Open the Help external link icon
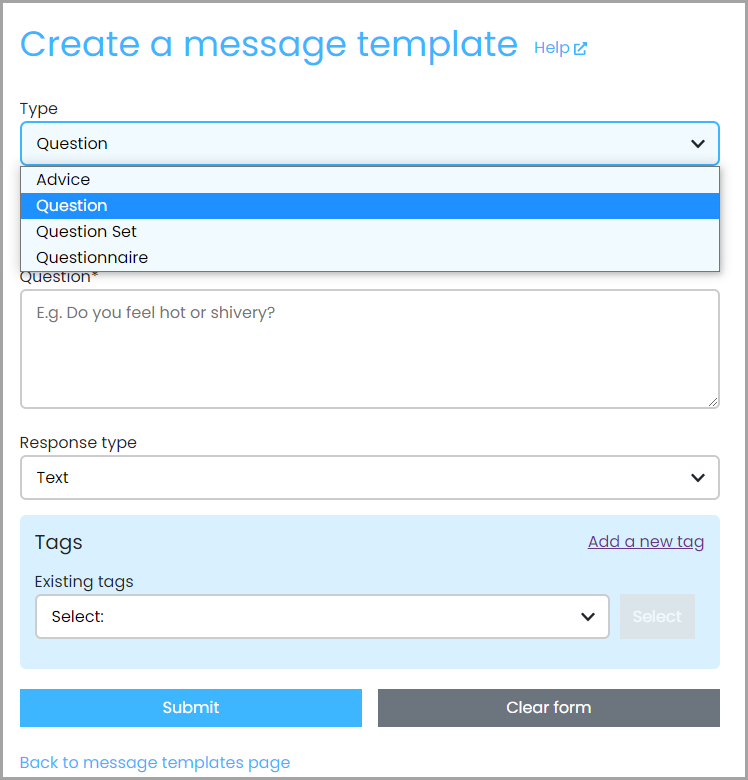Viewport: 748px width, 780px height. [580, 48]
